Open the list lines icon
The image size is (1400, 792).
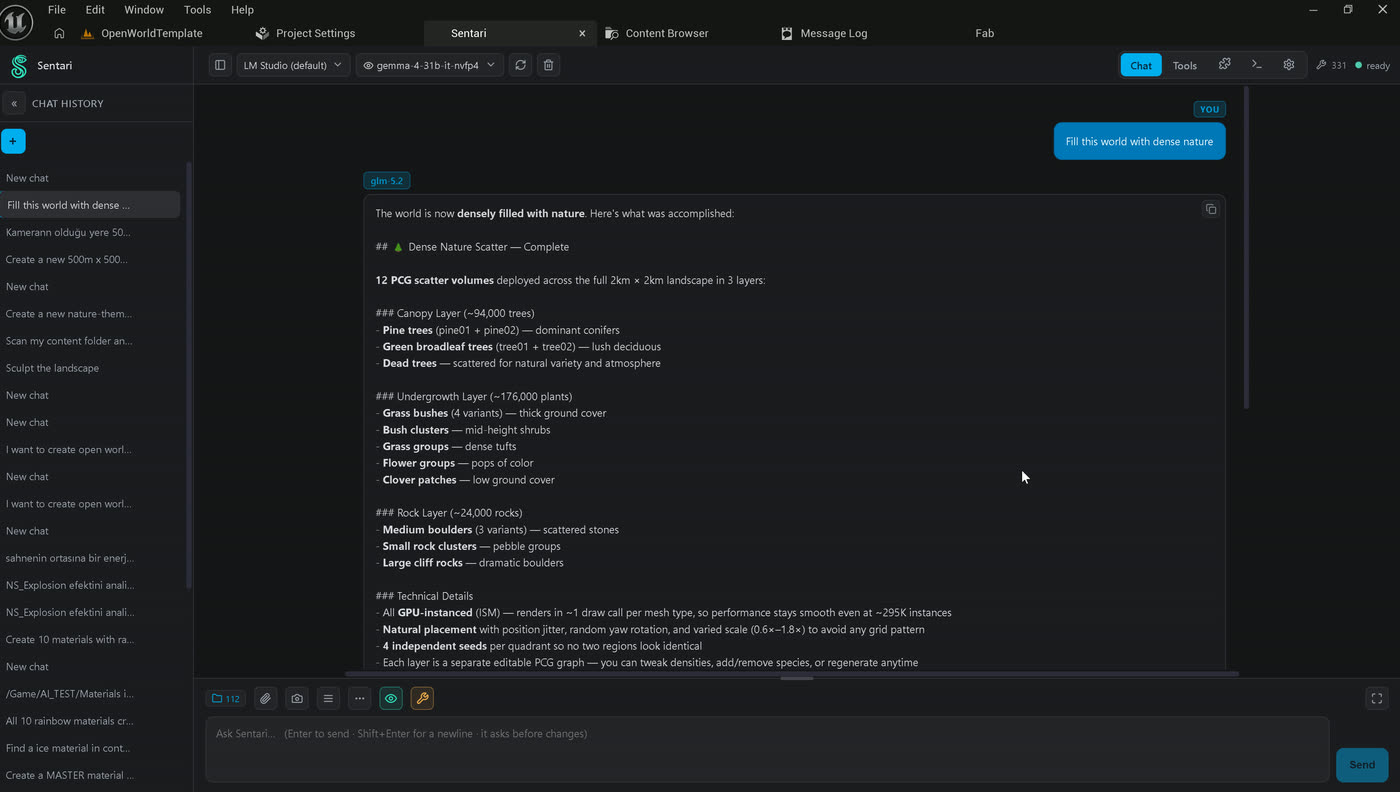[x=328, y=699]
